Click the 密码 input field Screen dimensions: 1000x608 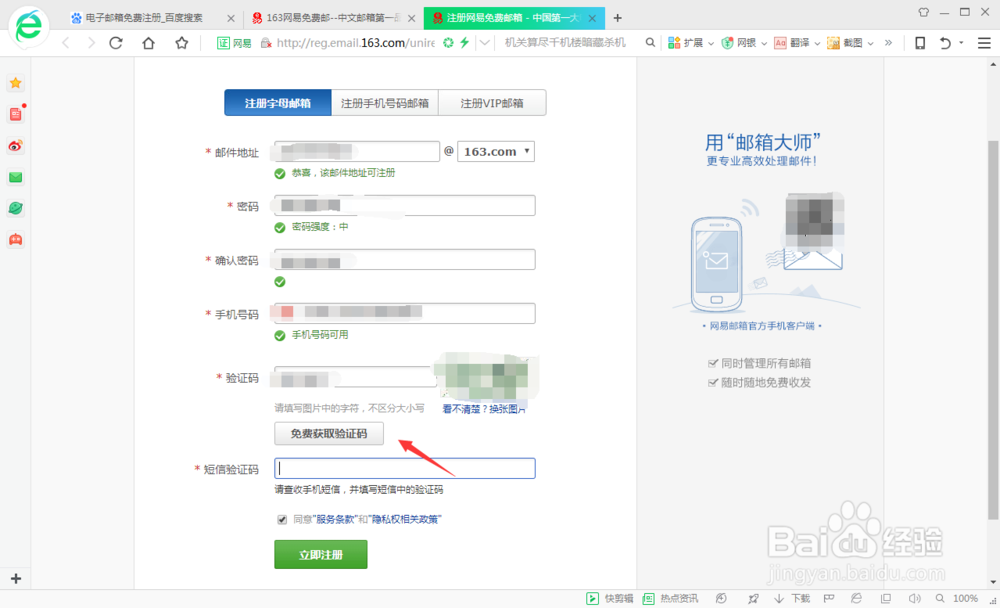[x=404, y=205]
